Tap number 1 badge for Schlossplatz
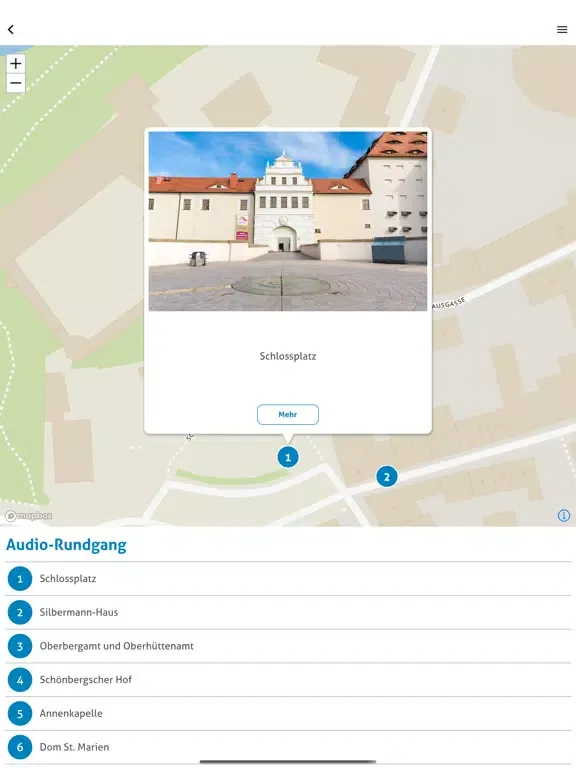Screen dimensions: 576x768 [20, 579]
